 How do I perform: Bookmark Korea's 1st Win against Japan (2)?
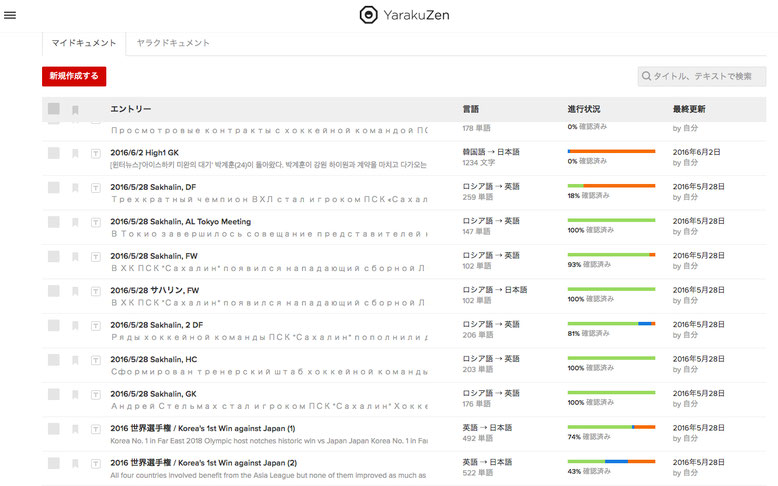75,464
